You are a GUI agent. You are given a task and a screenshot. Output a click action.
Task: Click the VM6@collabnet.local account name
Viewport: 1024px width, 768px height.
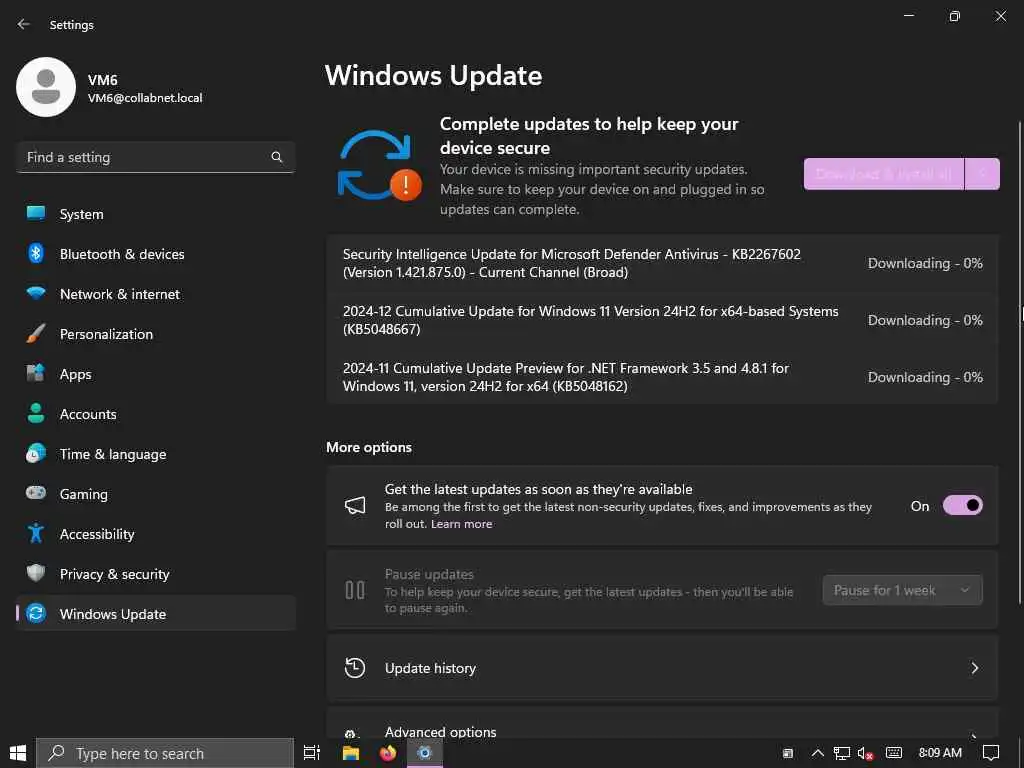tap(145, 98)
